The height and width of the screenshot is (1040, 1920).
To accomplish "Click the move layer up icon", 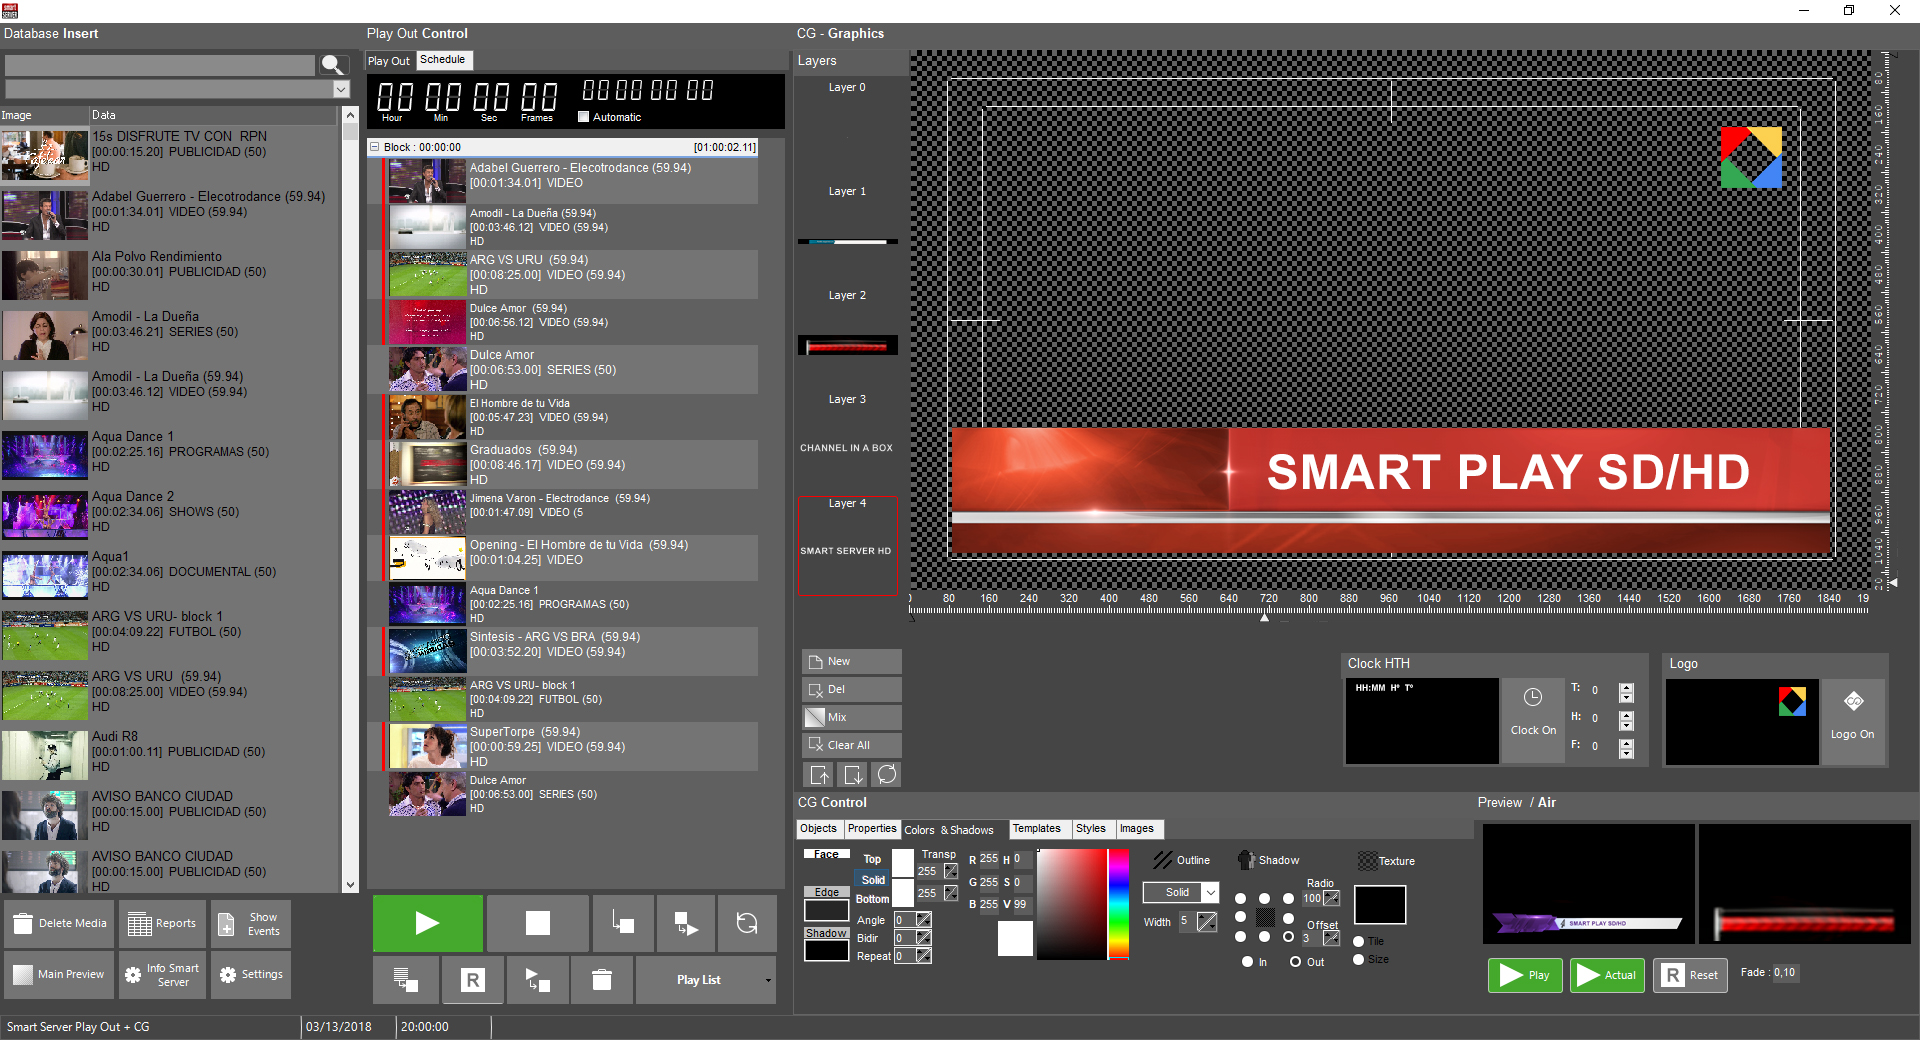I will pos(820,774).
